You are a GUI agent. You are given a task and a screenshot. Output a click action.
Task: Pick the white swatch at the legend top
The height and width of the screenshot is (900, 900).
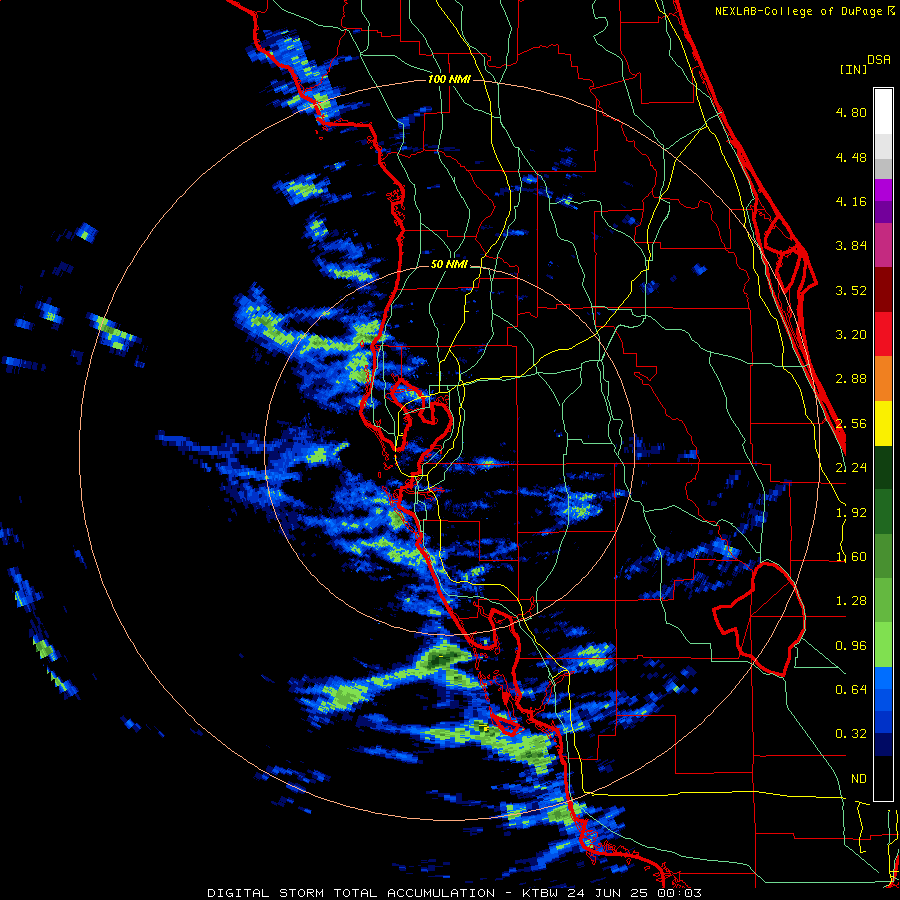point(883,111)
